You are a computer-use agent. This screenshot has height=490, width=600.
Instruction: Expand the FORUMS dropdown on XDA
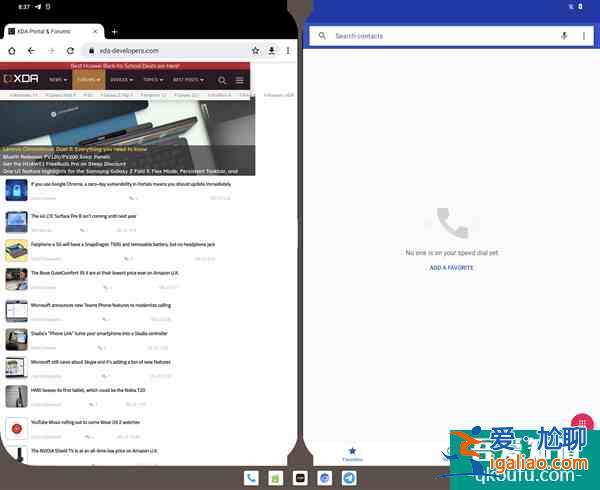click(88, 80)
